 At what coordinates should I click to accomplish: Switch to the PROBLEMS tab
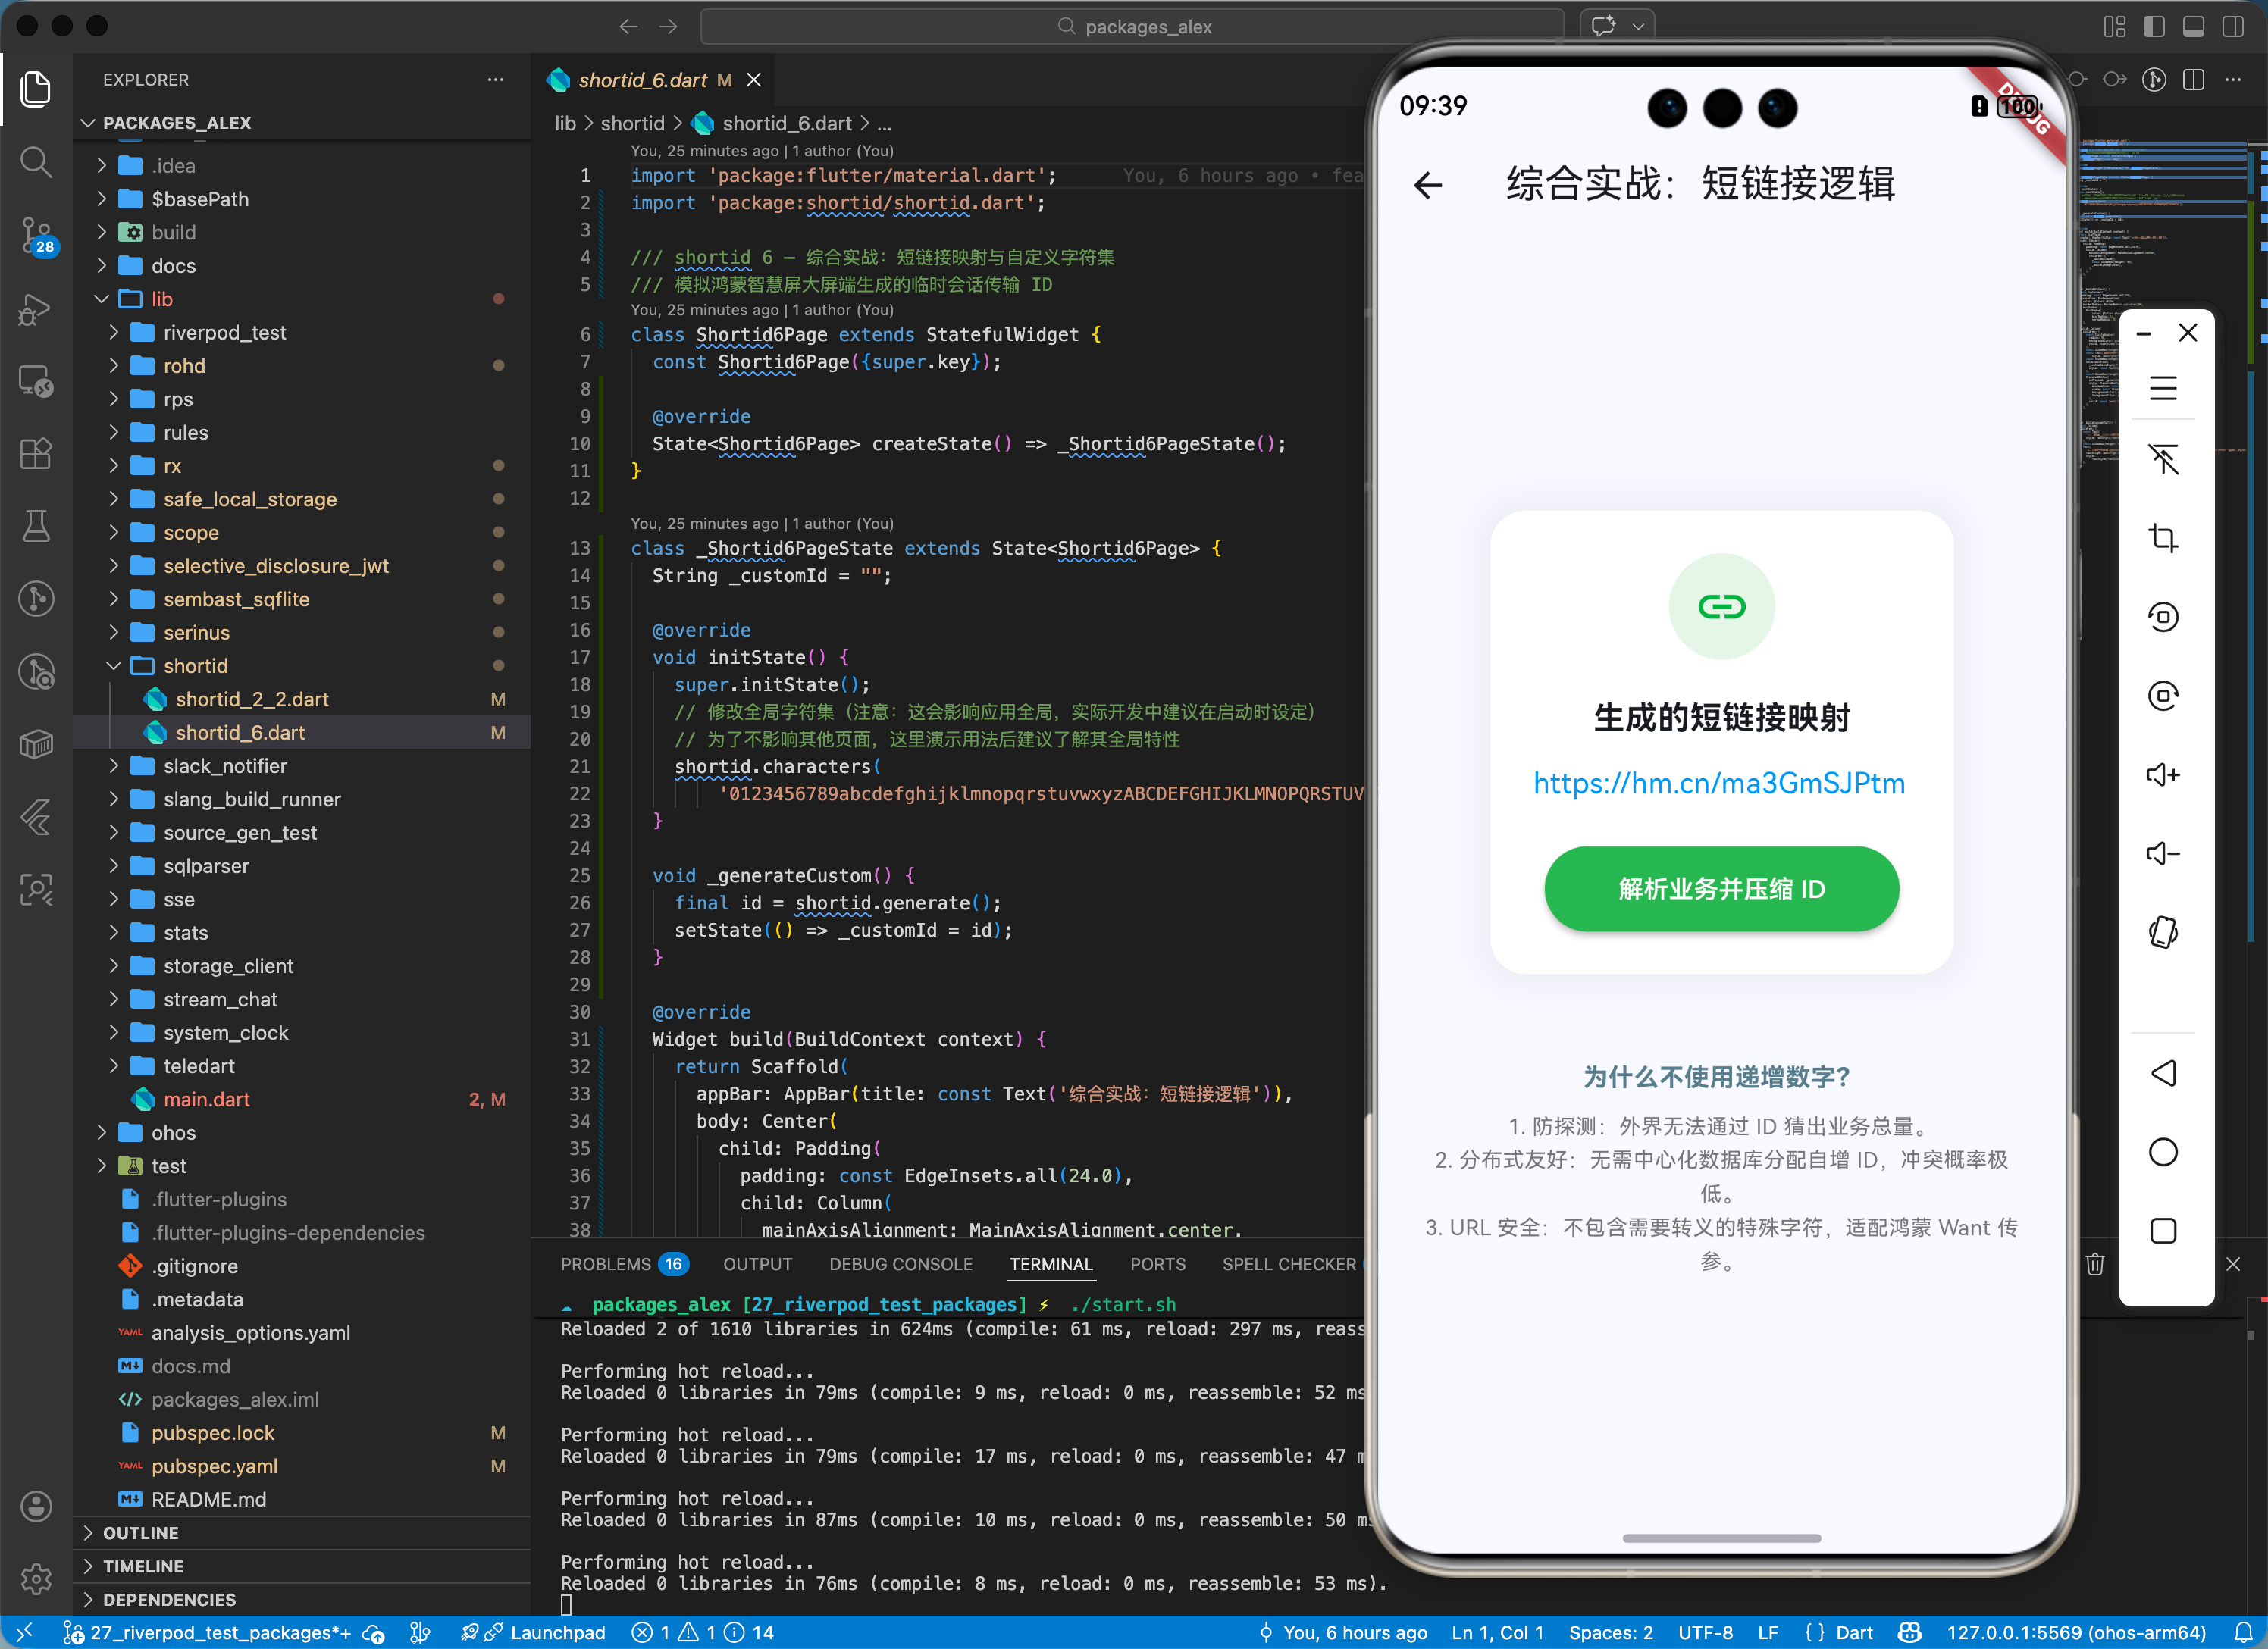pos(605,1264)
